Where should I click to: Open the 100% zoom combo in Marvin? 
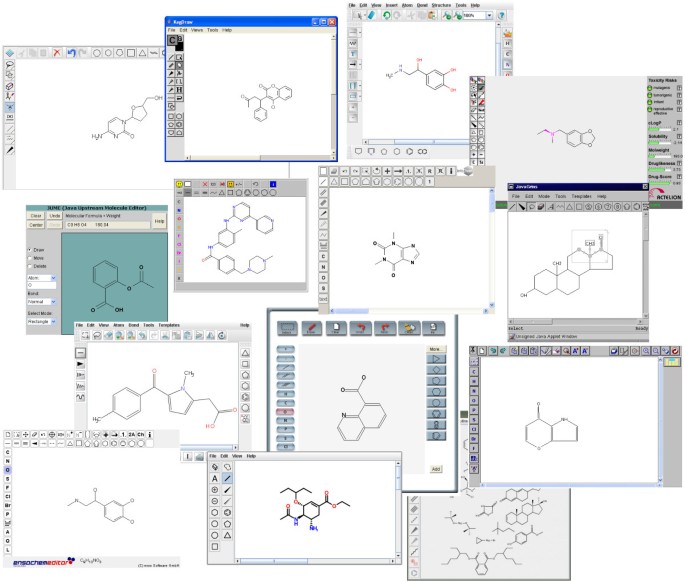478,15
